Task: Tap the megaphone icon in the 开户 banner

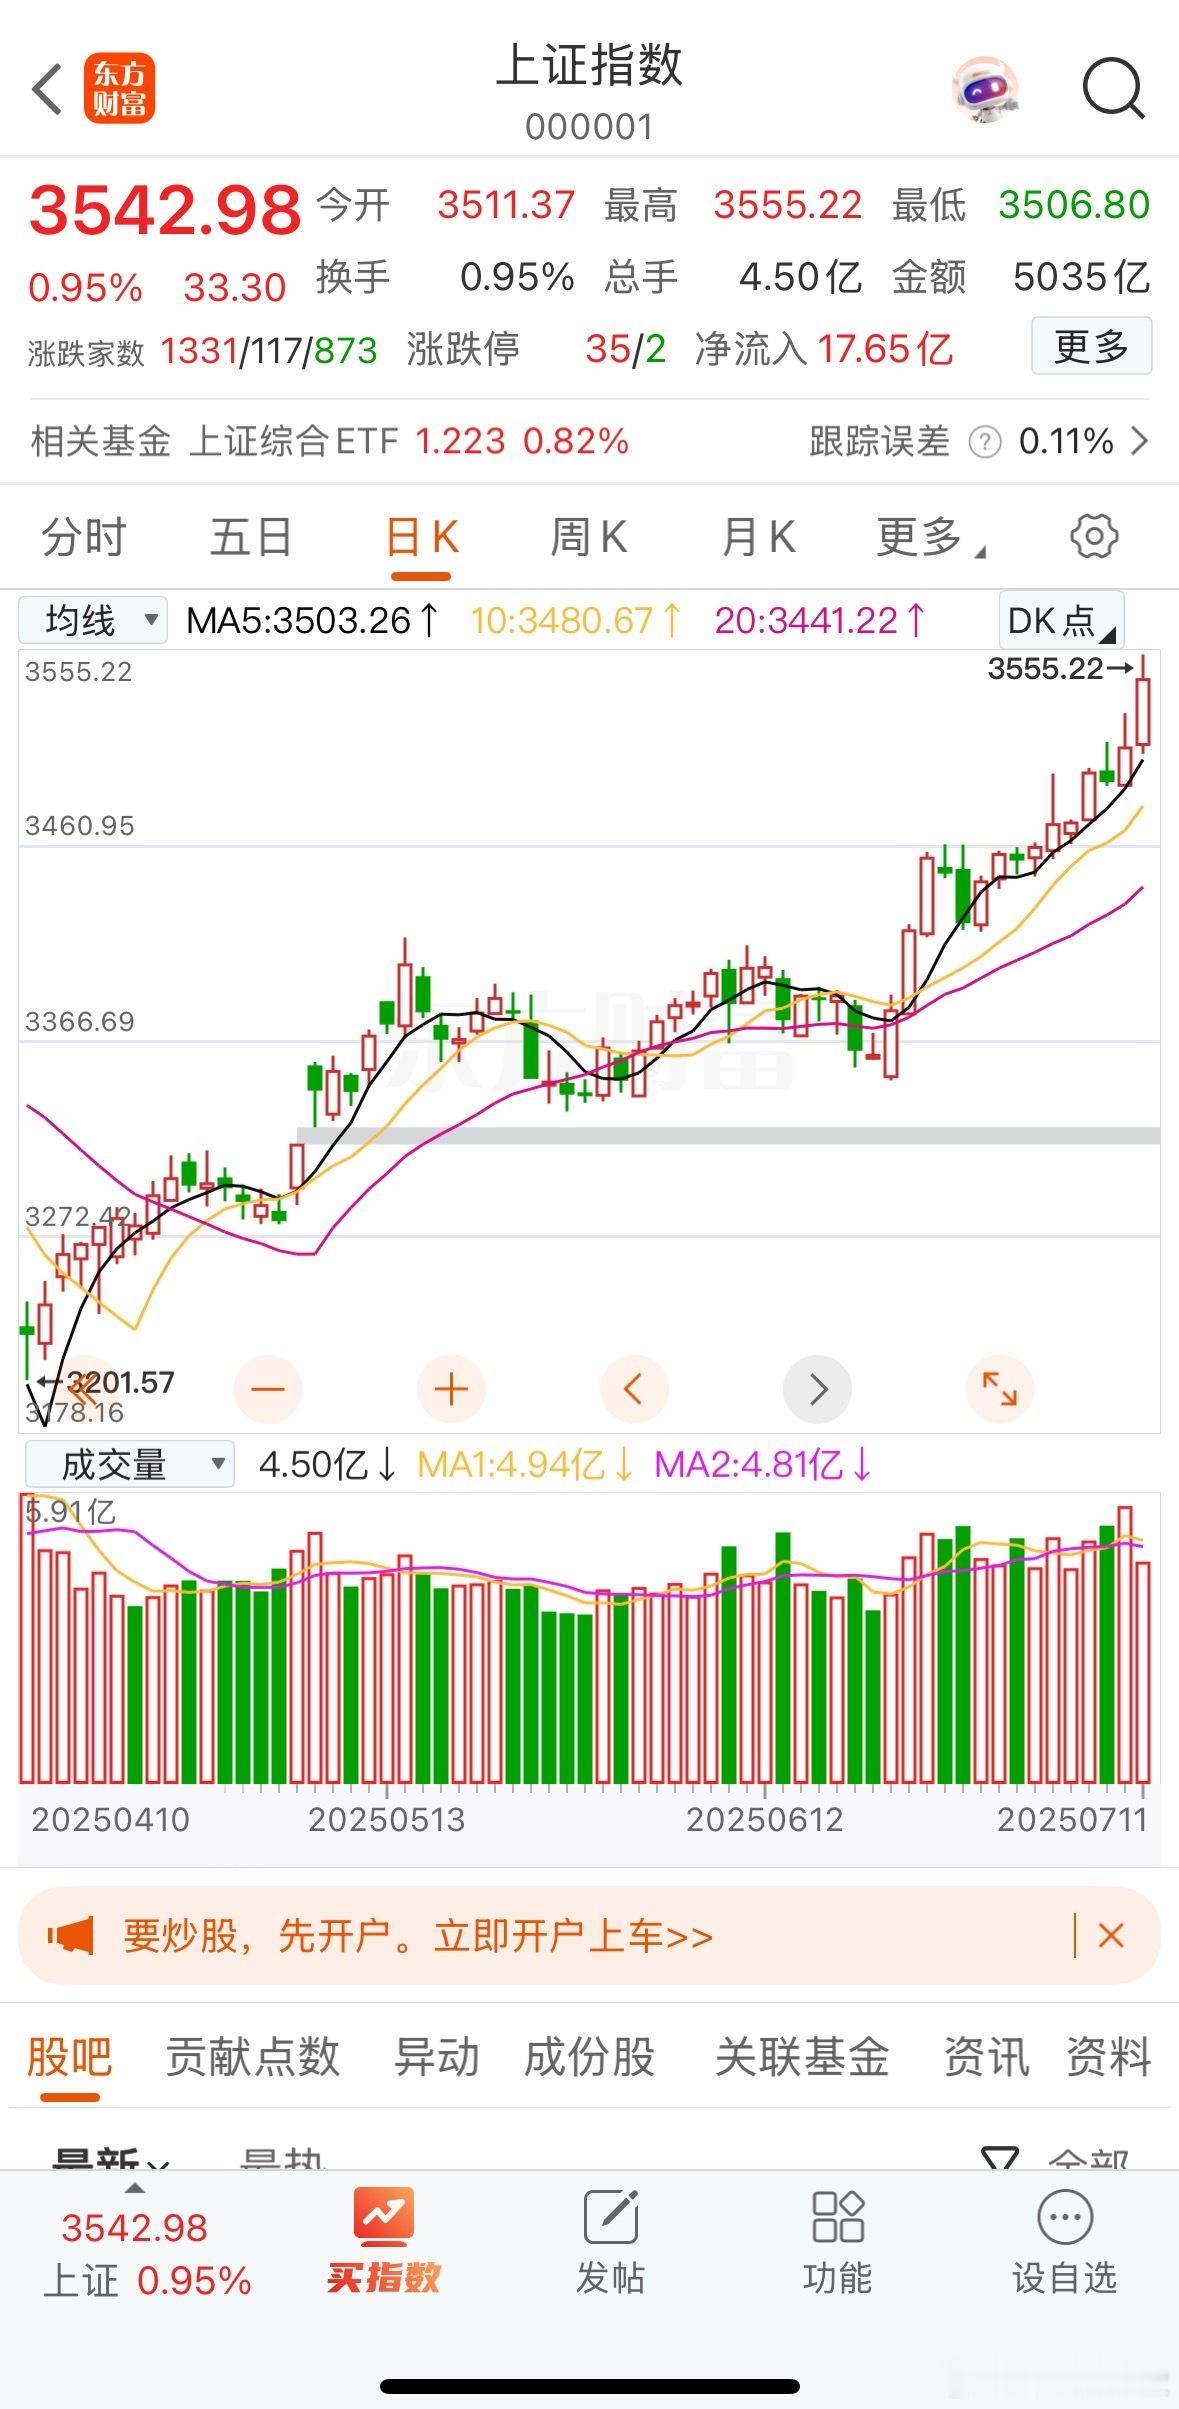Action: click(70, 1936)
